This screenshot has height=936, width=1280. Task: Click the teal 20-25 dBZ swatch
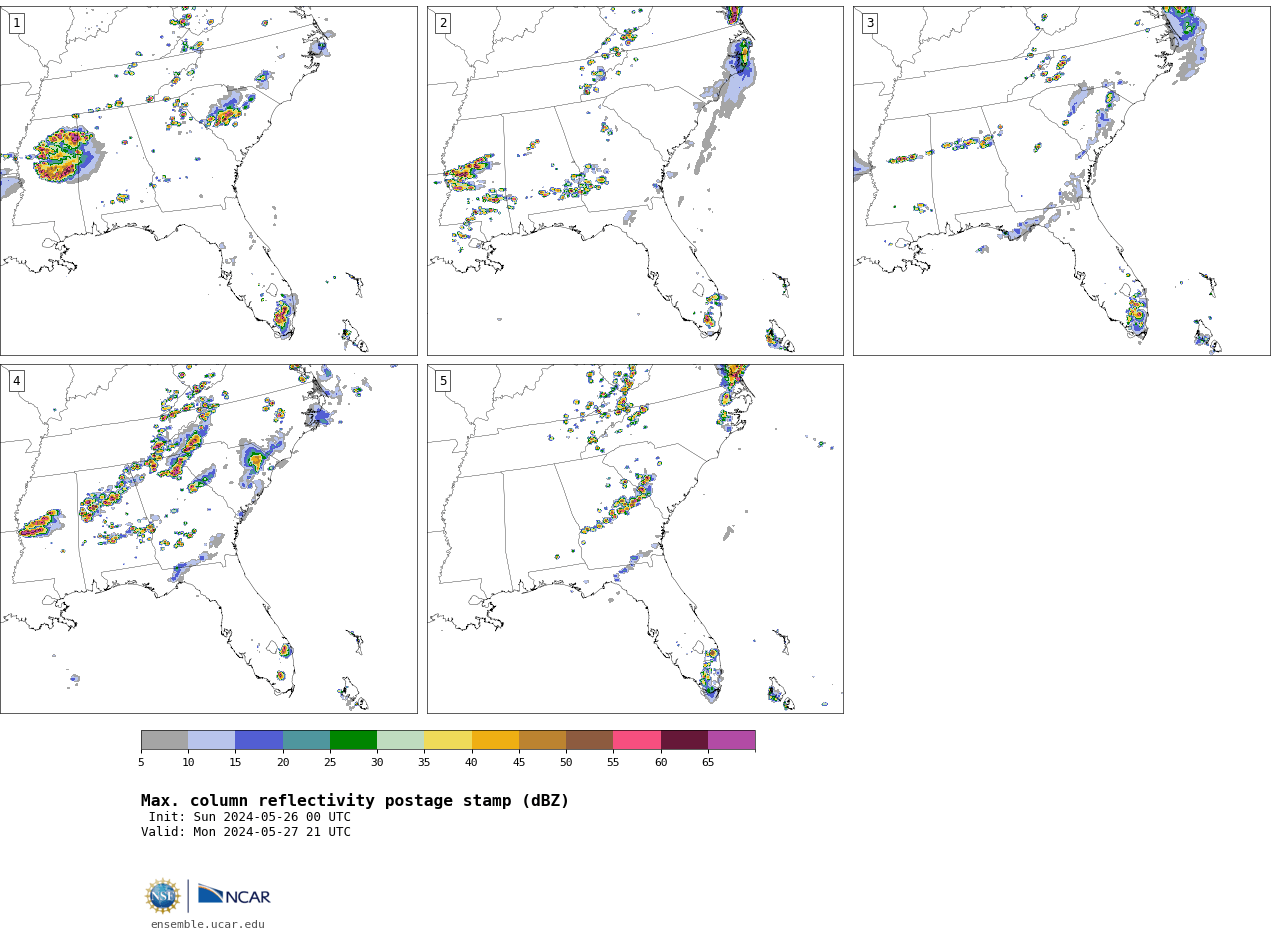tap(306, 740)
